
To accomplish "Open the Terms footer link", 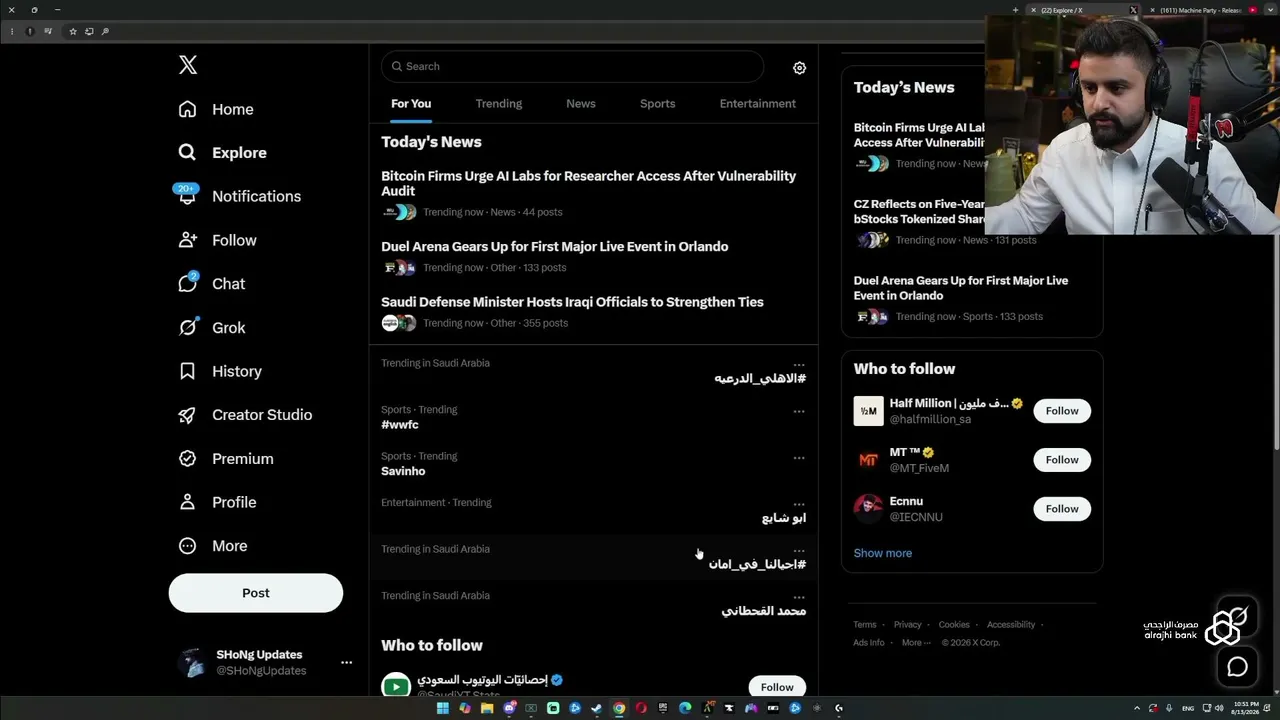I will click(x=865, y=625).
